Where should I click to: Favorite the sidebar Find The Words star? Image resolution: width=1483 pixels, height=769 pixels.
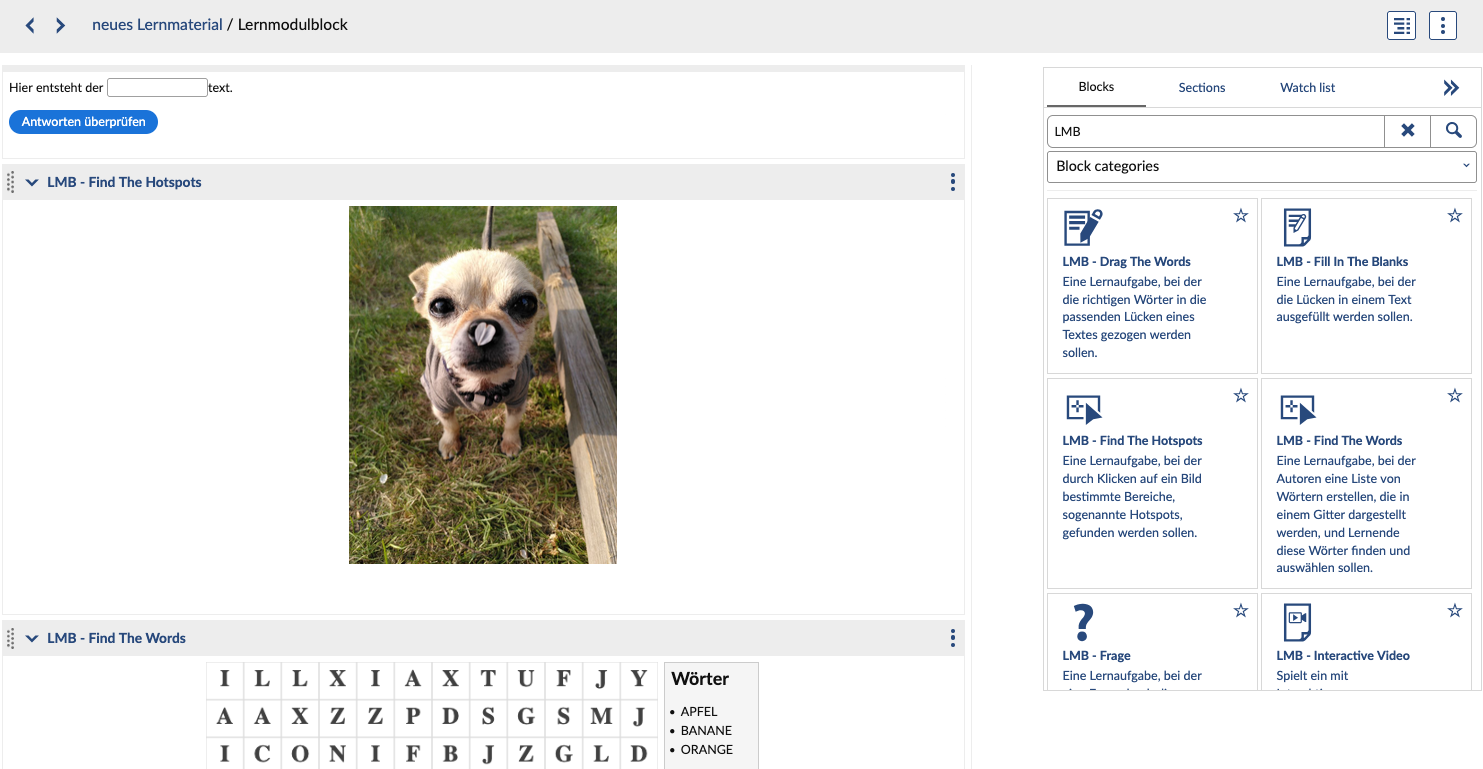[x=1455, y=395]
